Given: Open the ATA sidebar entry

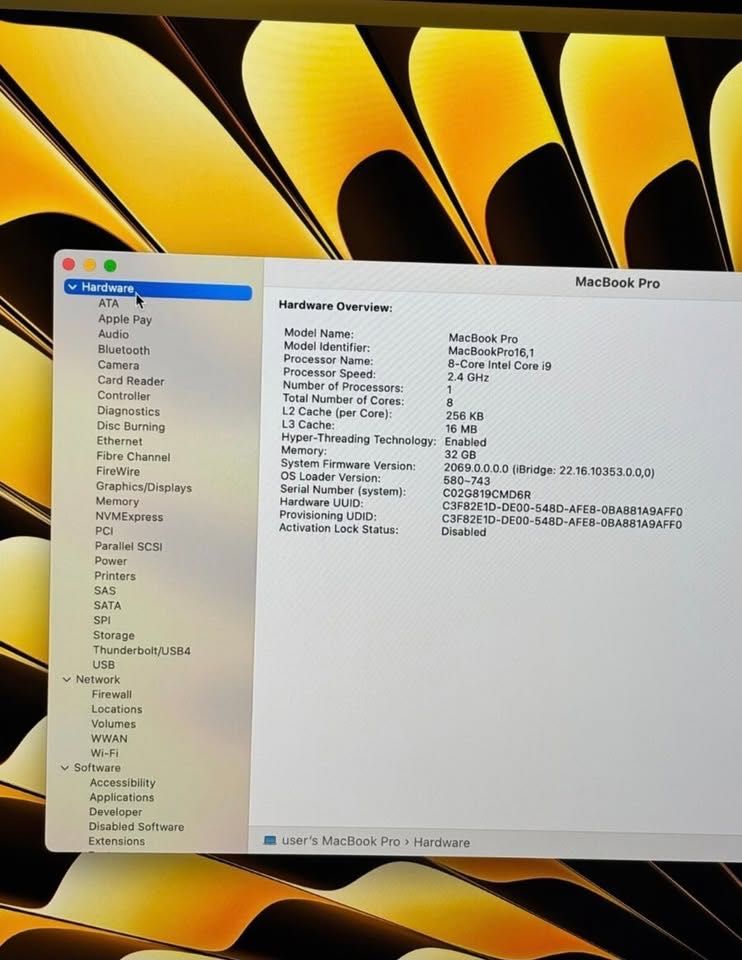Looking at the screenshot, I should [108, 303].
